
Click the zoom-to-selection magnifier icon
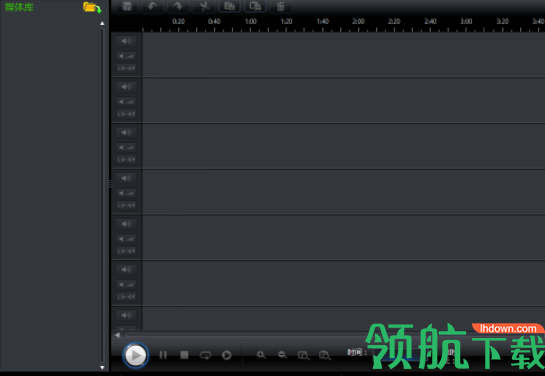304,355
